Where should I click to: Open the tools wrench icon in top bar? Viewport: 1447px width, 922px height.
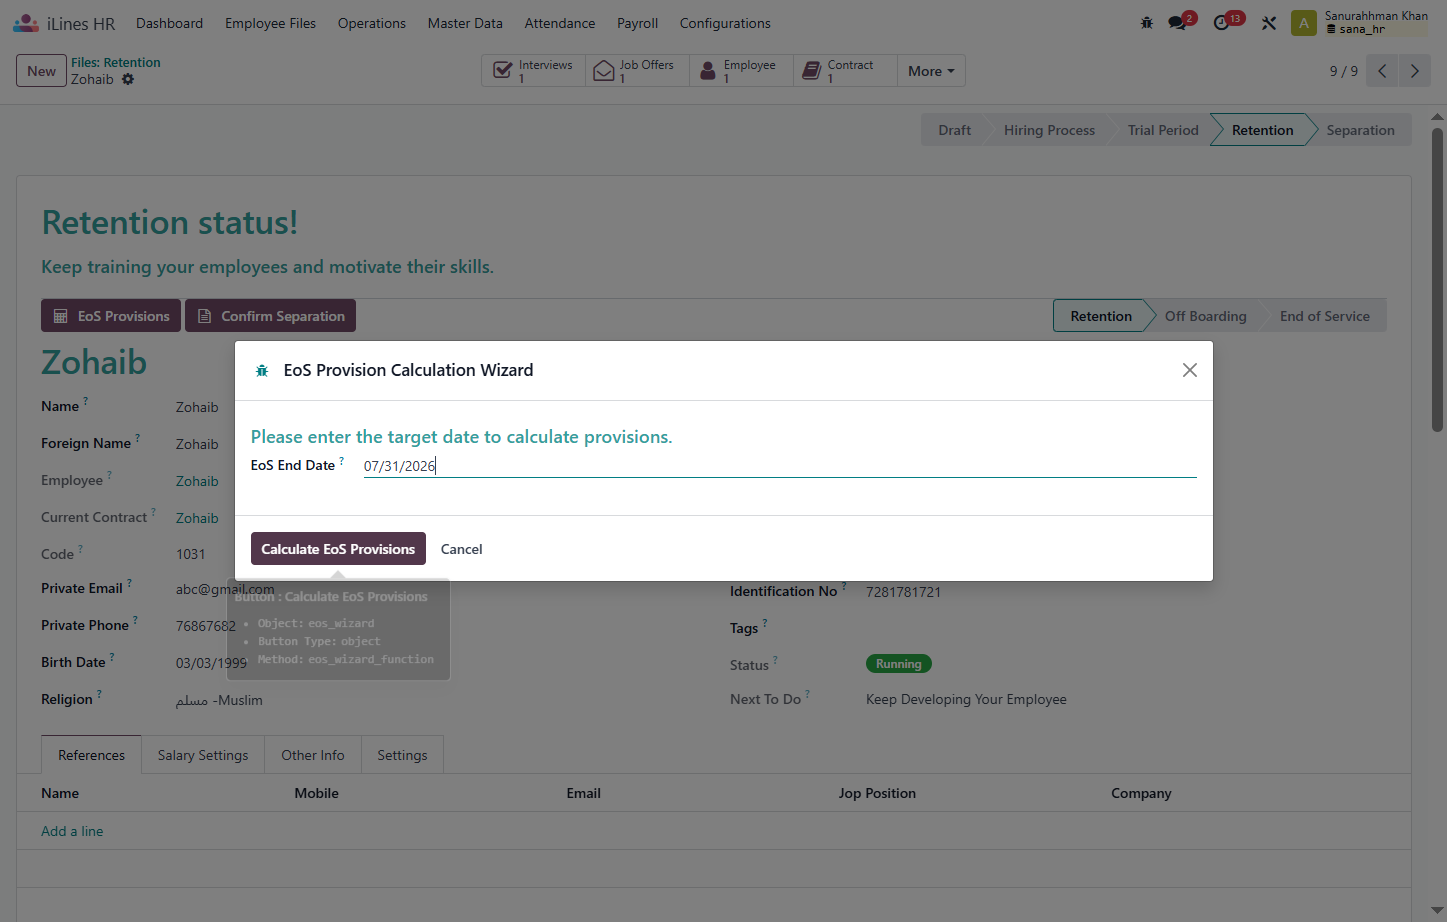(1269, 23)
